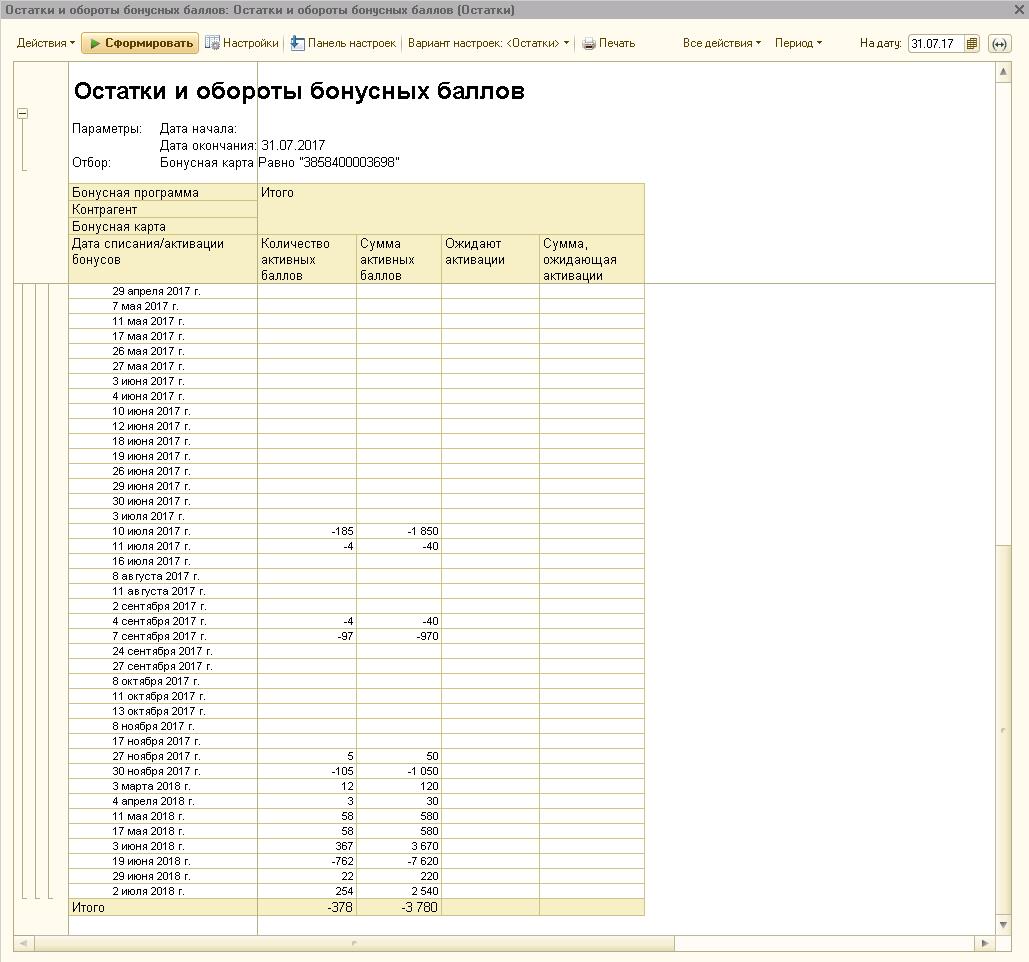
Task: Click the vertical scrollbar up arrow
Action: tap(1003, 72)
